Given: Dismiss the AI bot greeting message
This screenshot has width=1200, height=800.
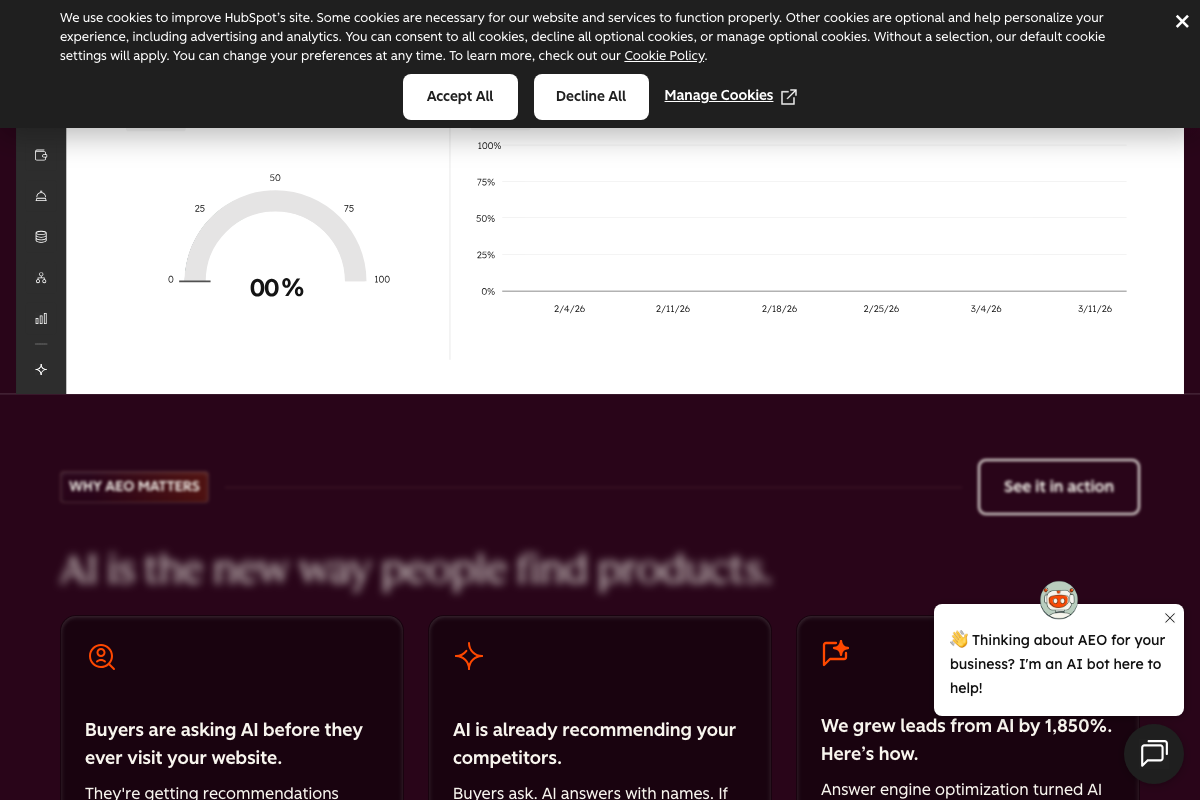Looking at the screenshot, I should click(x=1169, y=618).
